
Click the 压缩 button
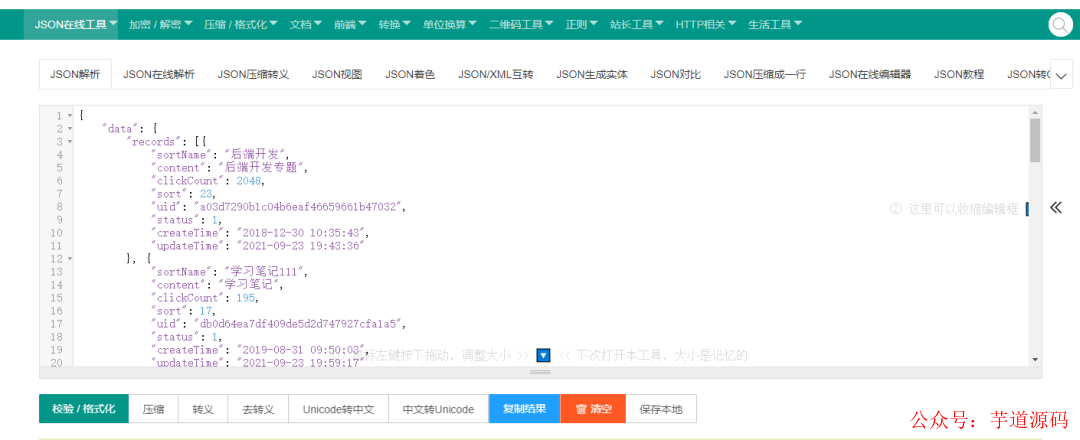(154, 409)
